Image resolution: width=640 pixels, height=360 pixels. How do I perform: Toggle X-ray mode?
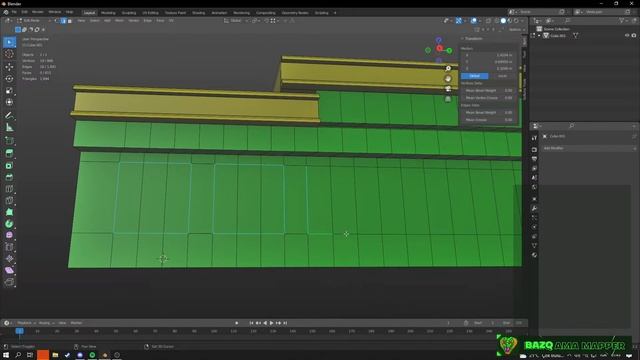coord(489,20)
